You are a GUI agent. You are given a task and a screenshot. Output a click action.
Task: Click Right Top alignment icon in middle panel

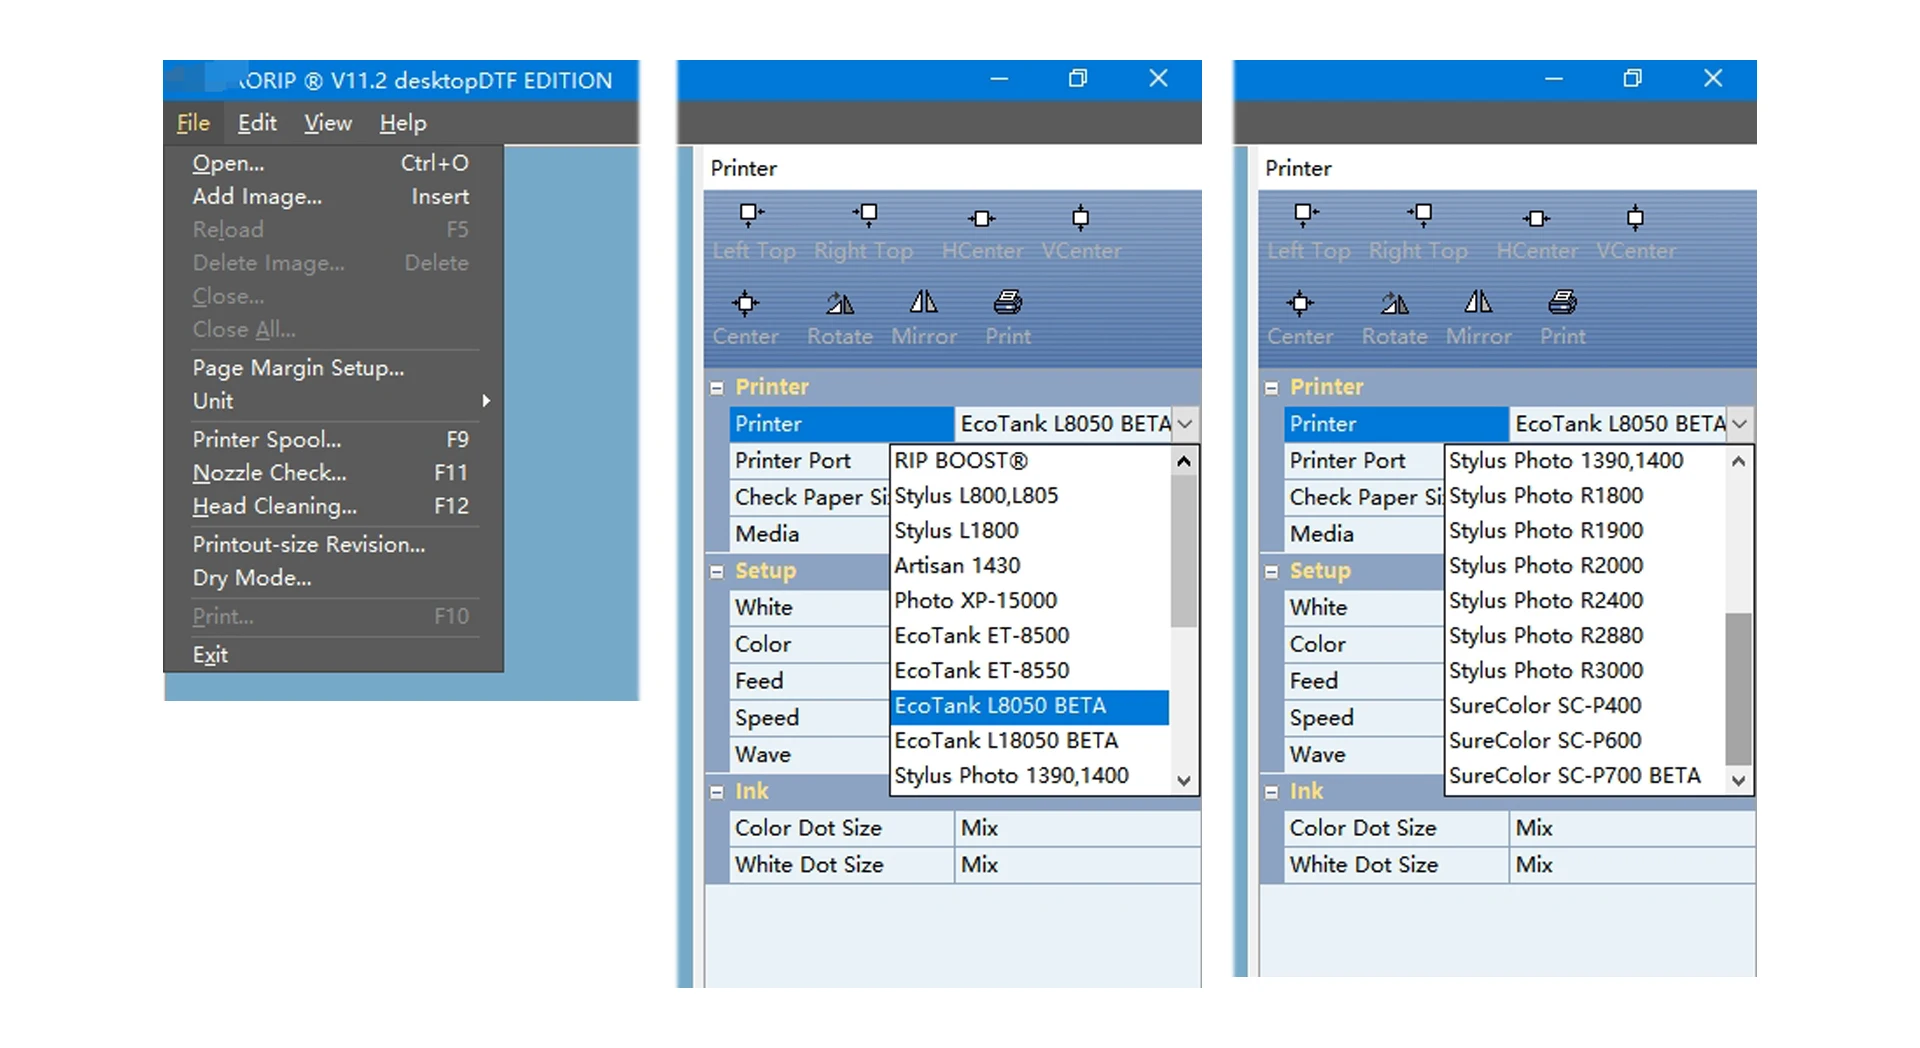coord(866,214)
